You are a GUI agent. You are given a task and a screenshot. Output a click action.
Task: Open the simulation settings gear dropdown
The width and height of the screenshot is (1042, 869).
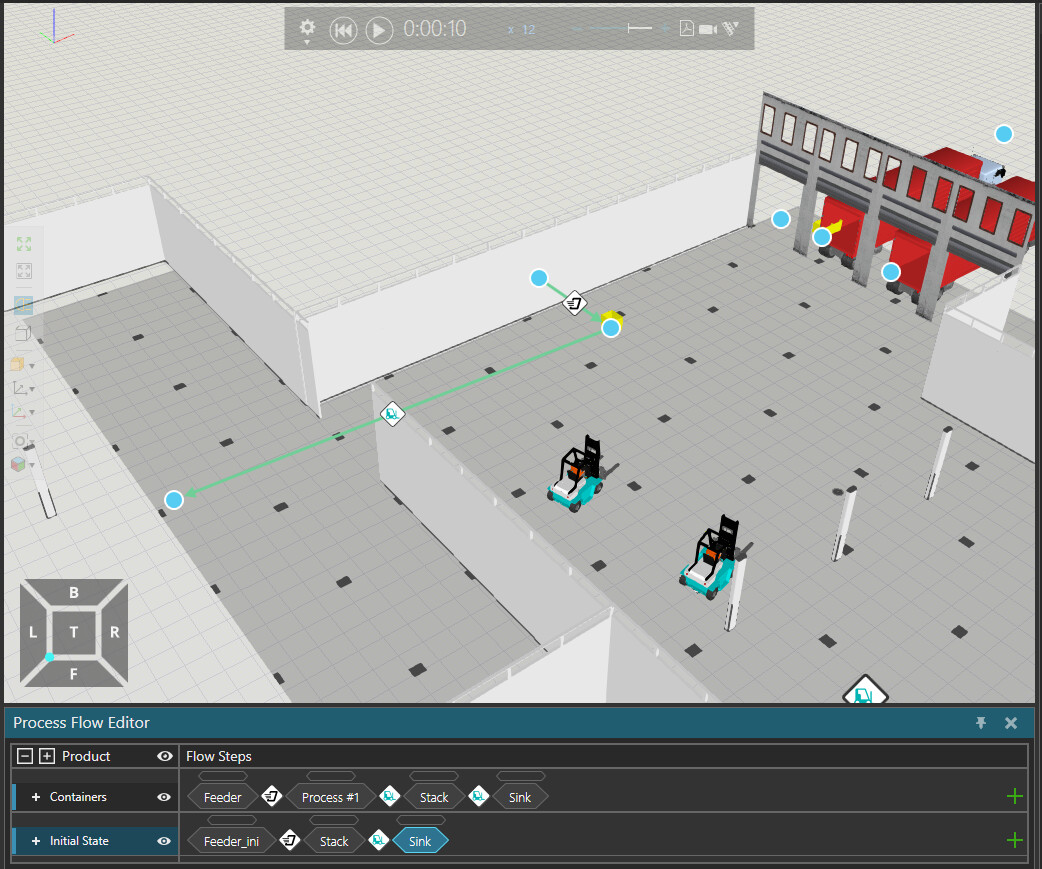[x=307, y=29]
